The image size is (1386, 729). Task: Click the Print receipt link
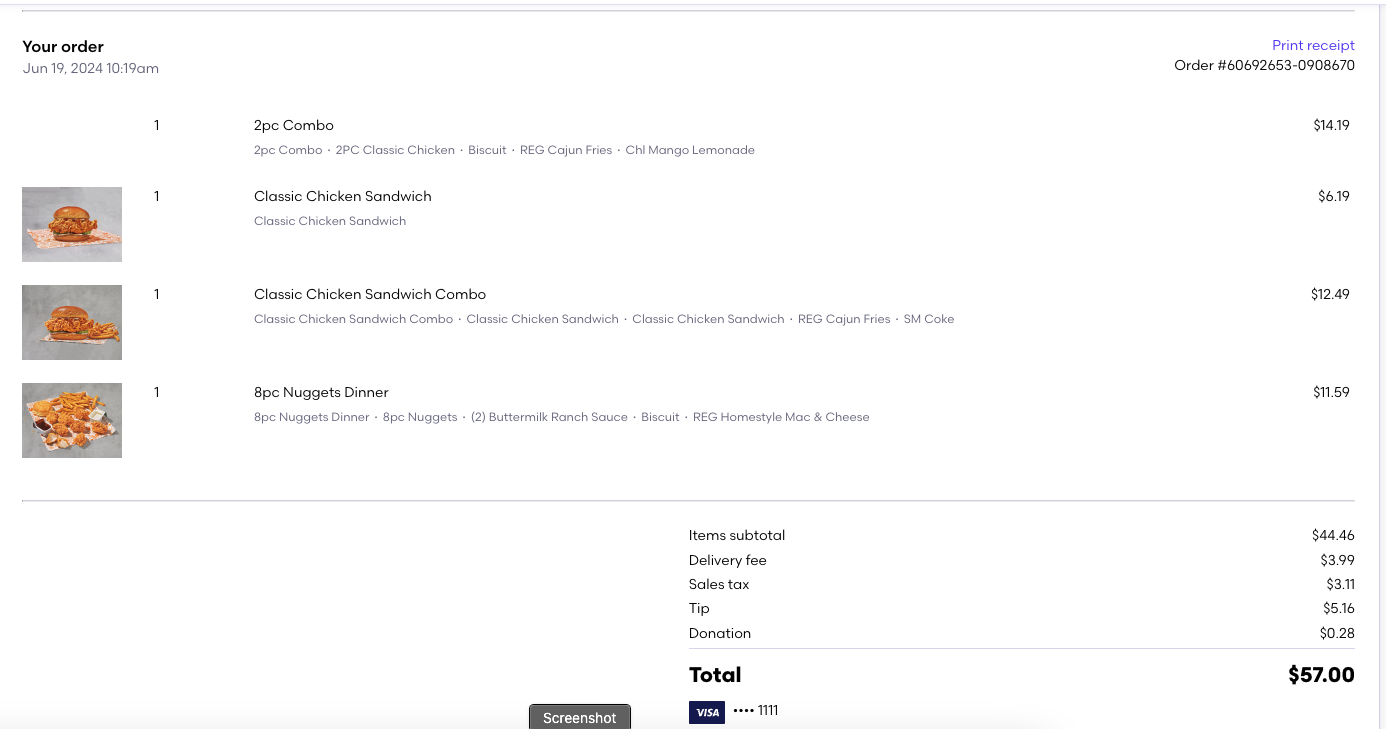tap(1312, 45)
